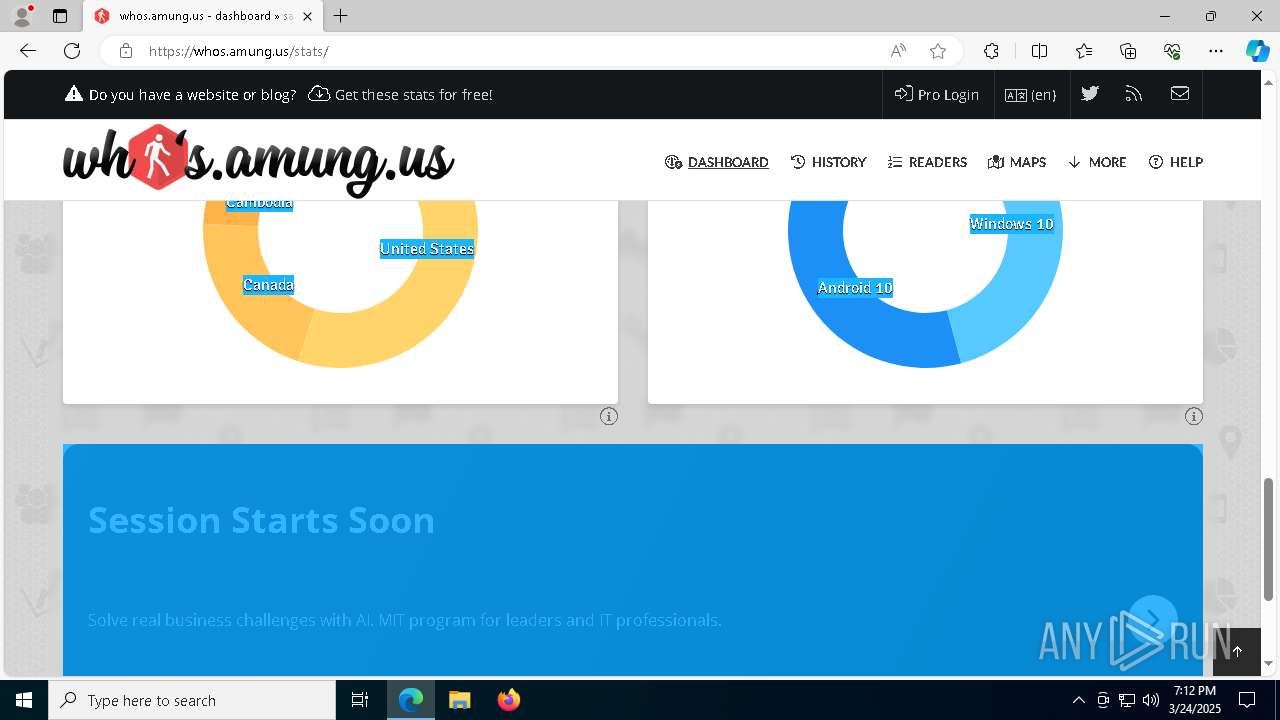1280x720 pixels.
Task: Open the Twitter icon link
Action: click(x=1090, y=93)
